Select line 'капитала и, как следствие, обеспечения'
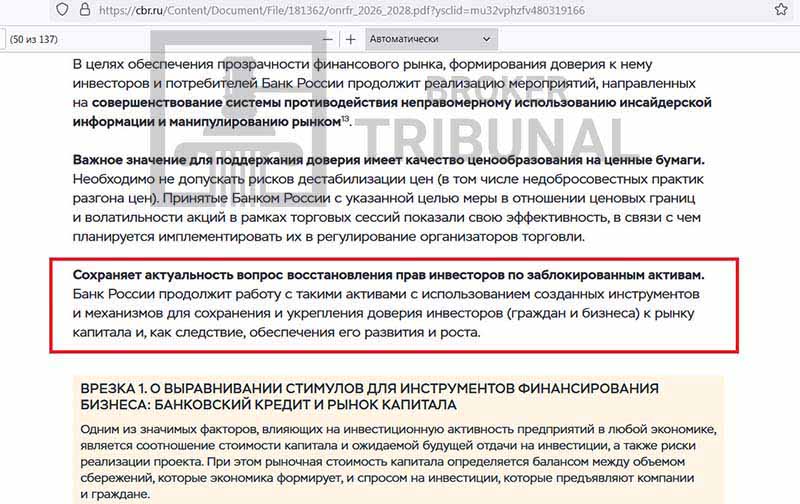The height and width of the screenshot is (504, 800). [276, 333]
